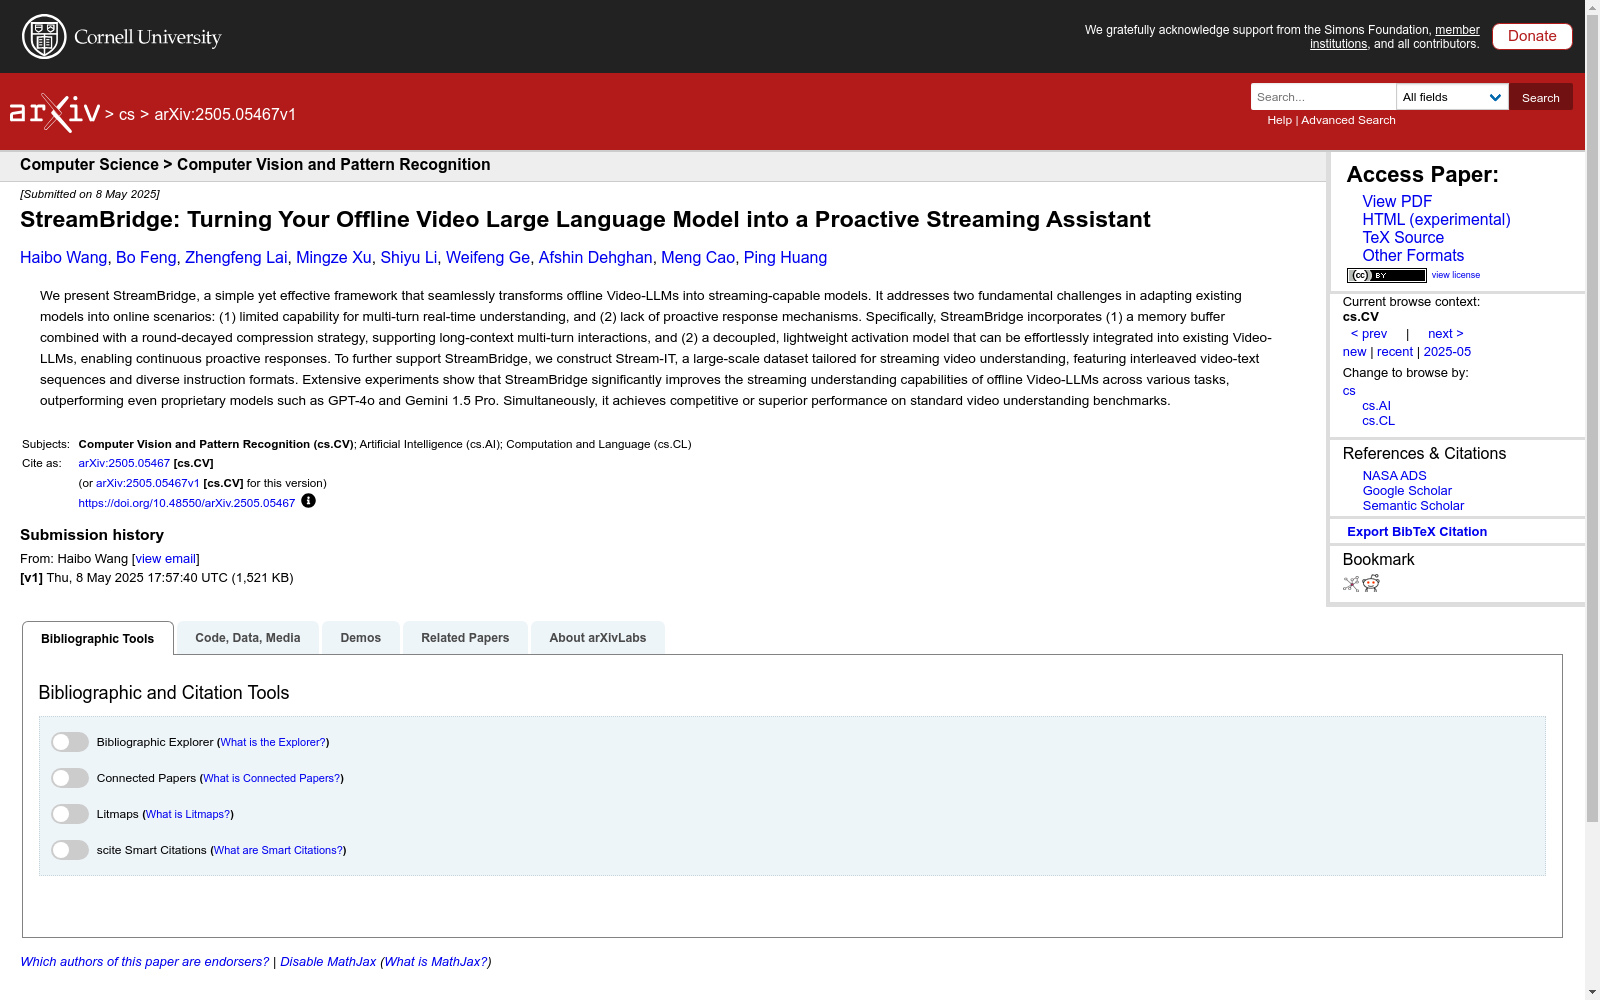Focus the Search input field
This screenshot has height=1000, width=1600.
[1323, 97]
